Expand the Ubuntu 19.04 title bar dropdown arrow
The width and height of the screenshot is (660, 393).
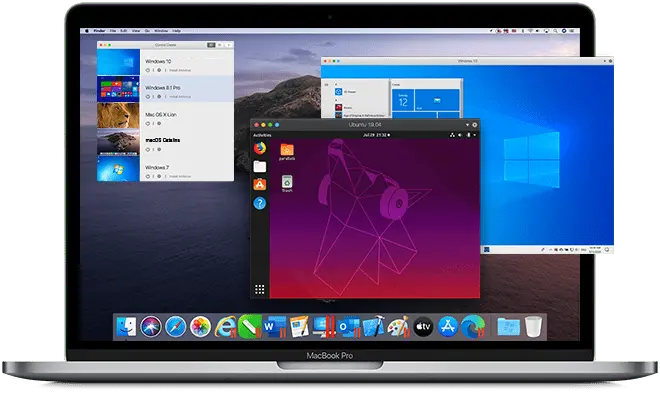[467, 125]
